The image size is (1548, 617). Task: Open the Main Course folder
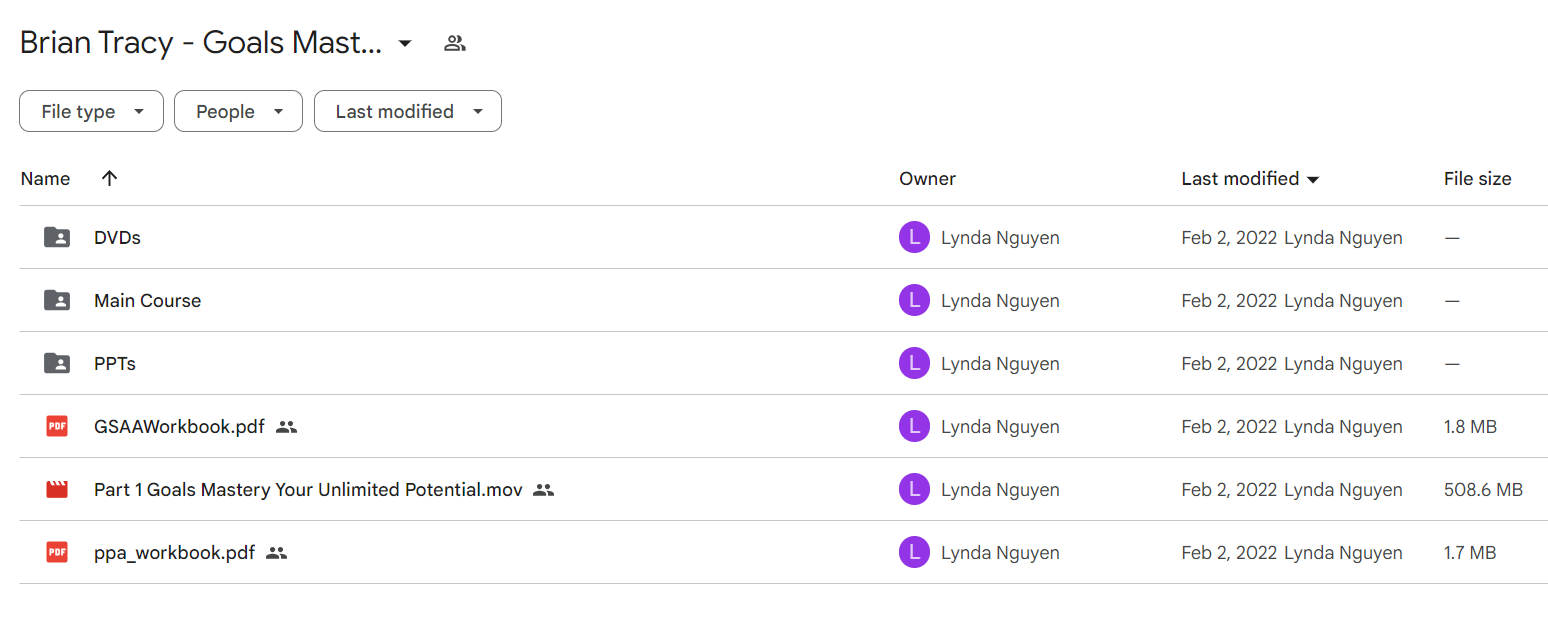click(x=147, y=301)
